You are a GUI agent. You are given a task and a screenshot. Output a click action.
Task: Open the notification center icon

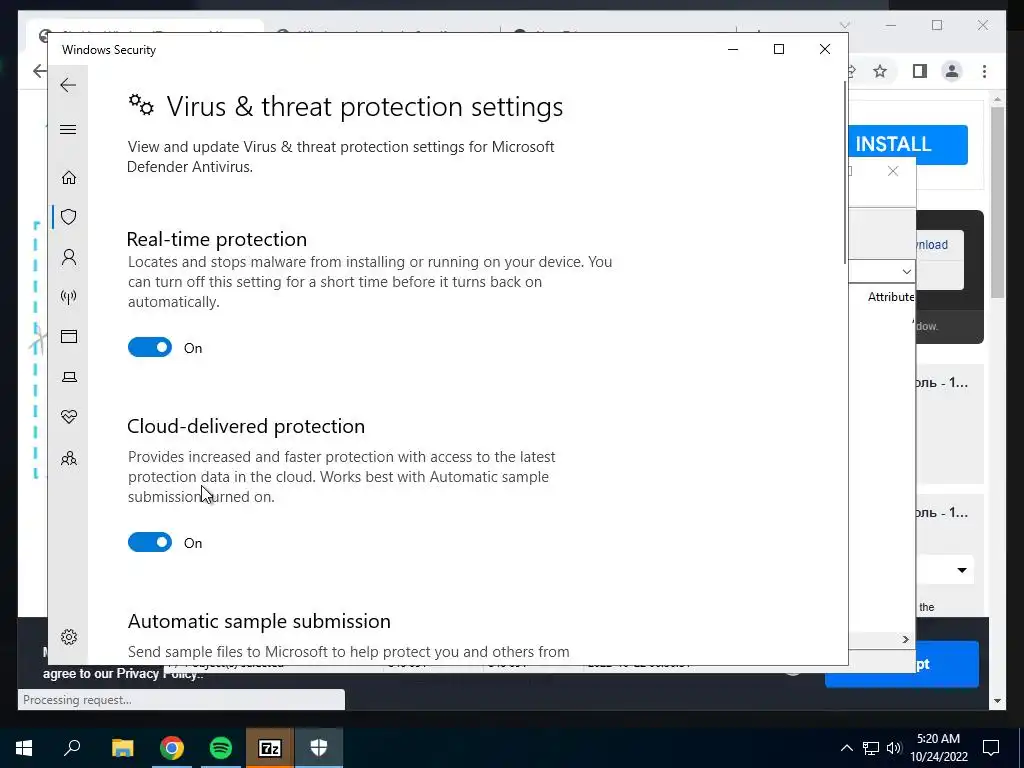[x=991, y=748]
